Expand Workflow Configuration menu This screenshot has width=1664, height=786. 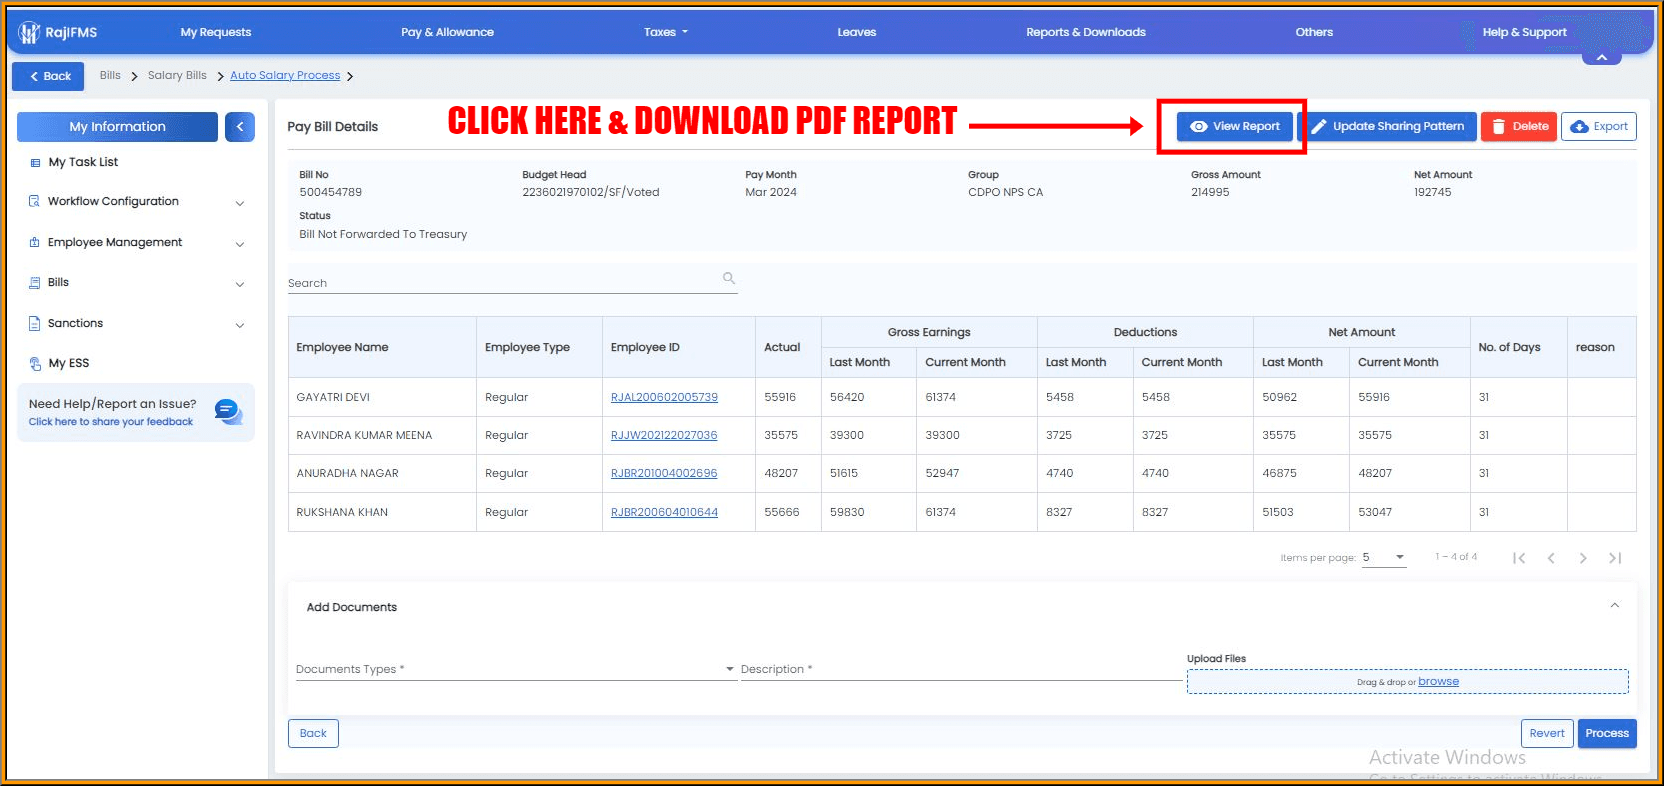point(240,203)
